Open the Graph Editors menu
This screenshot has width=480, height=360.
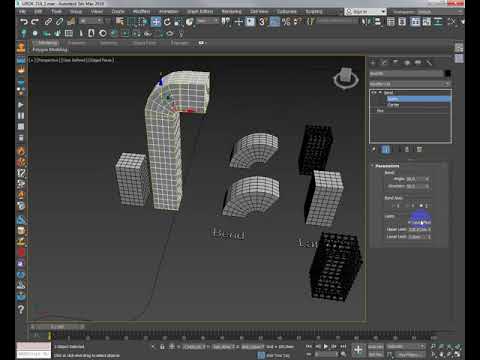coord(200,12)
